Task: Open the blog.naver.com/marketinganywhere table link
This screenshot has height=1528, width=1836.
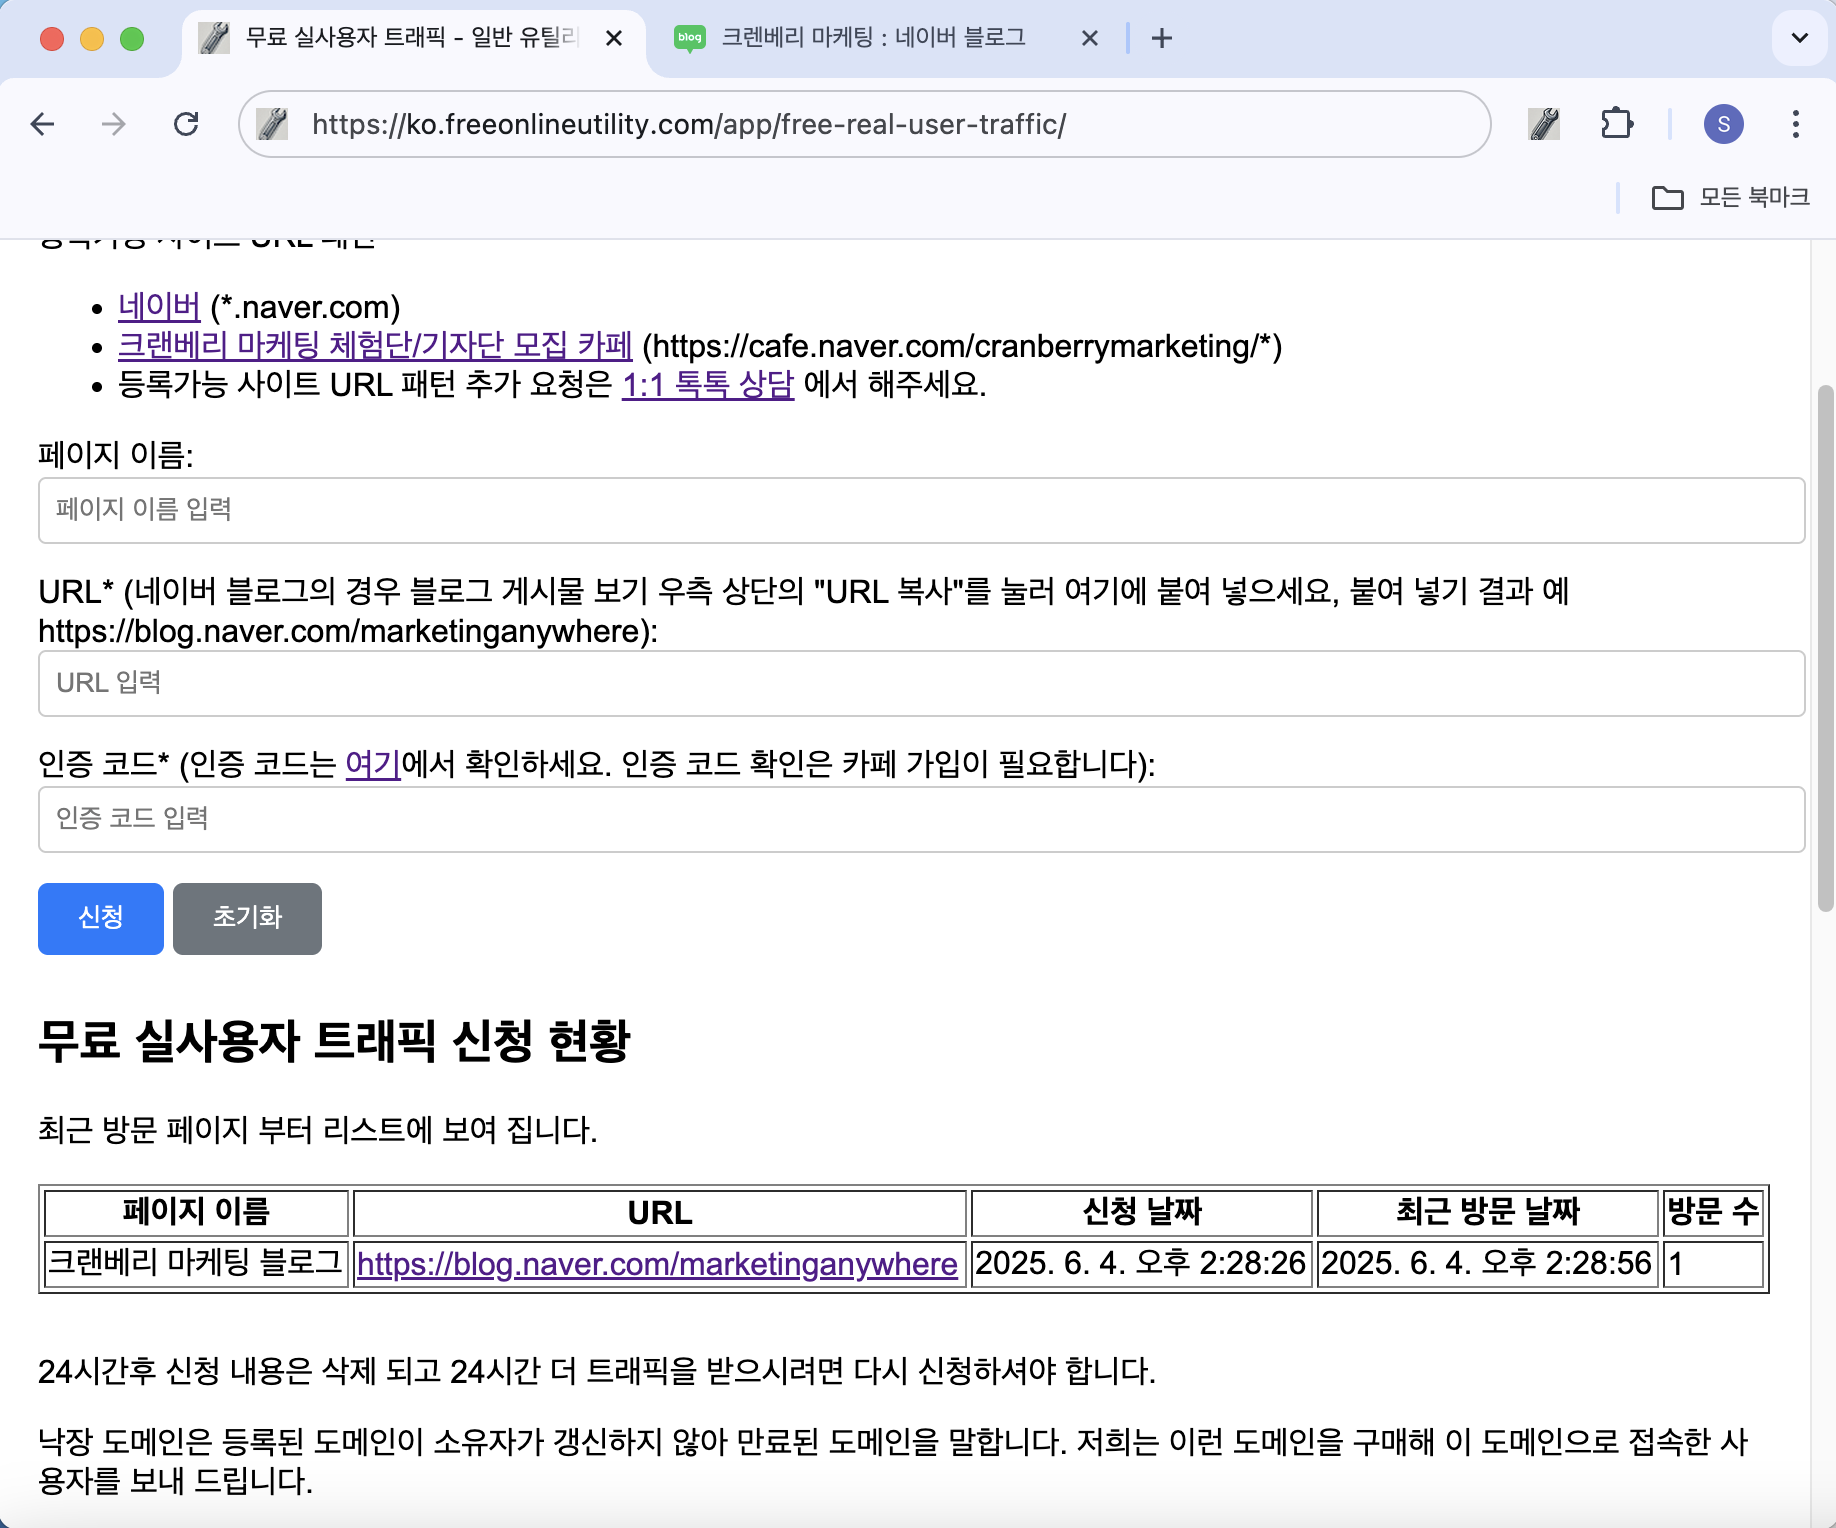Action: click(x=657, y=1264)
